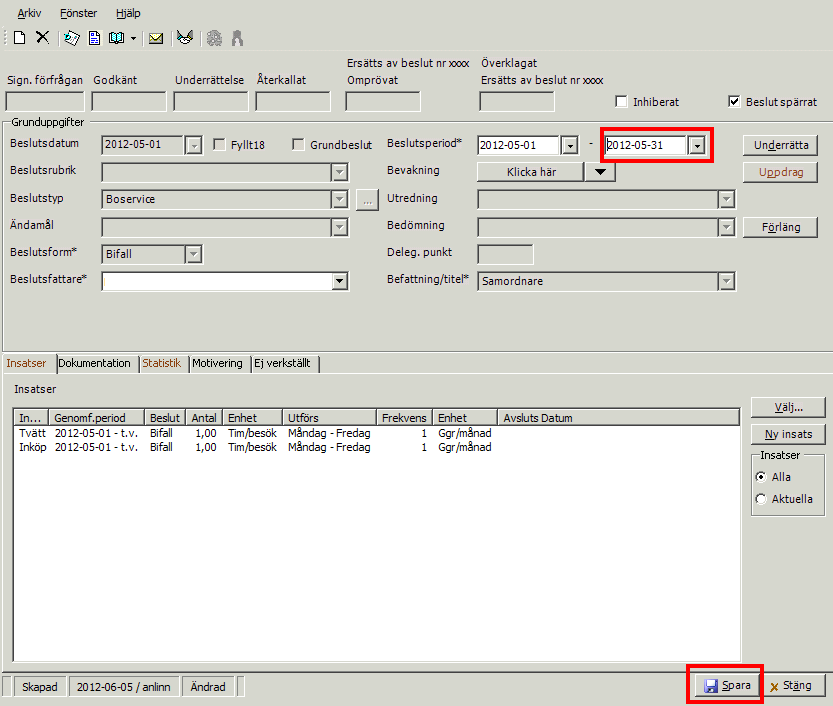Toggle the Inhiberat checkbox

(621, 101)
